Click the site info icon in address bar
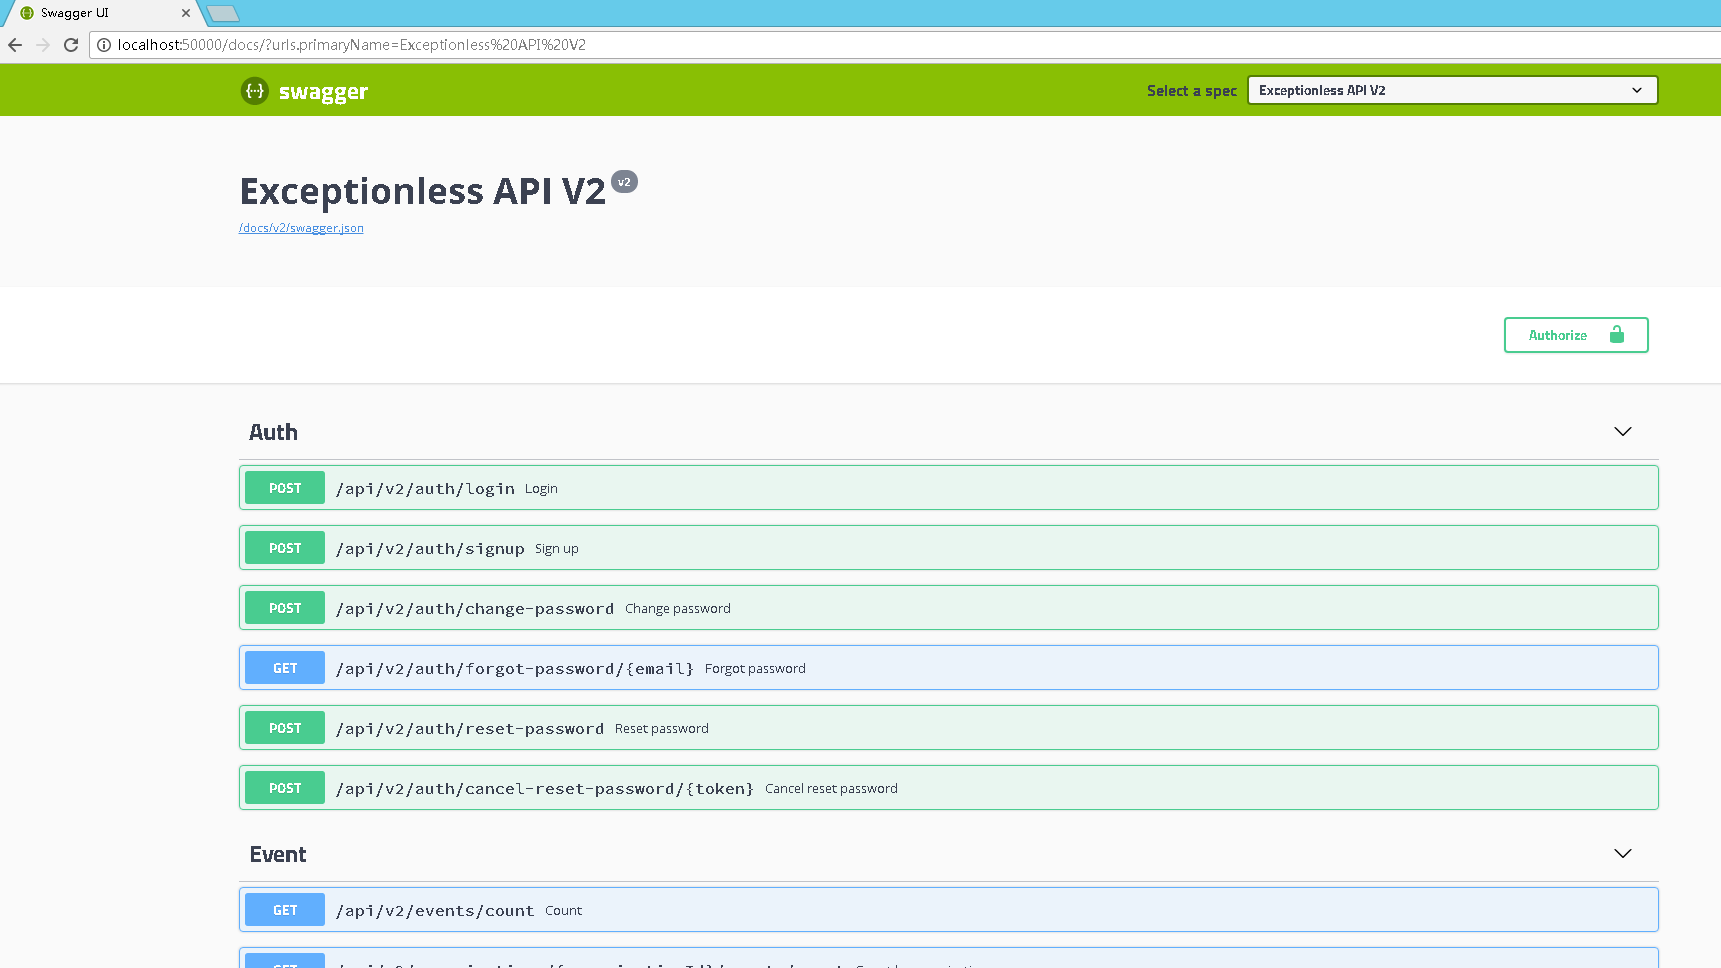Viewport: 1721px width, 968px height. pos(104,45)
